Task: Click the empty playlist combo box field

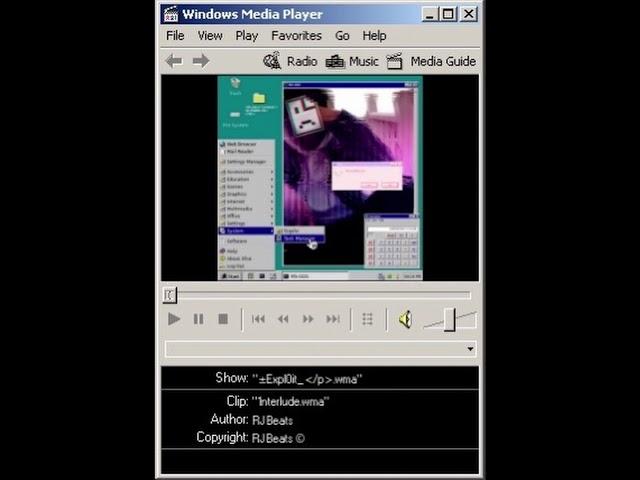Action: pos(320,349)
